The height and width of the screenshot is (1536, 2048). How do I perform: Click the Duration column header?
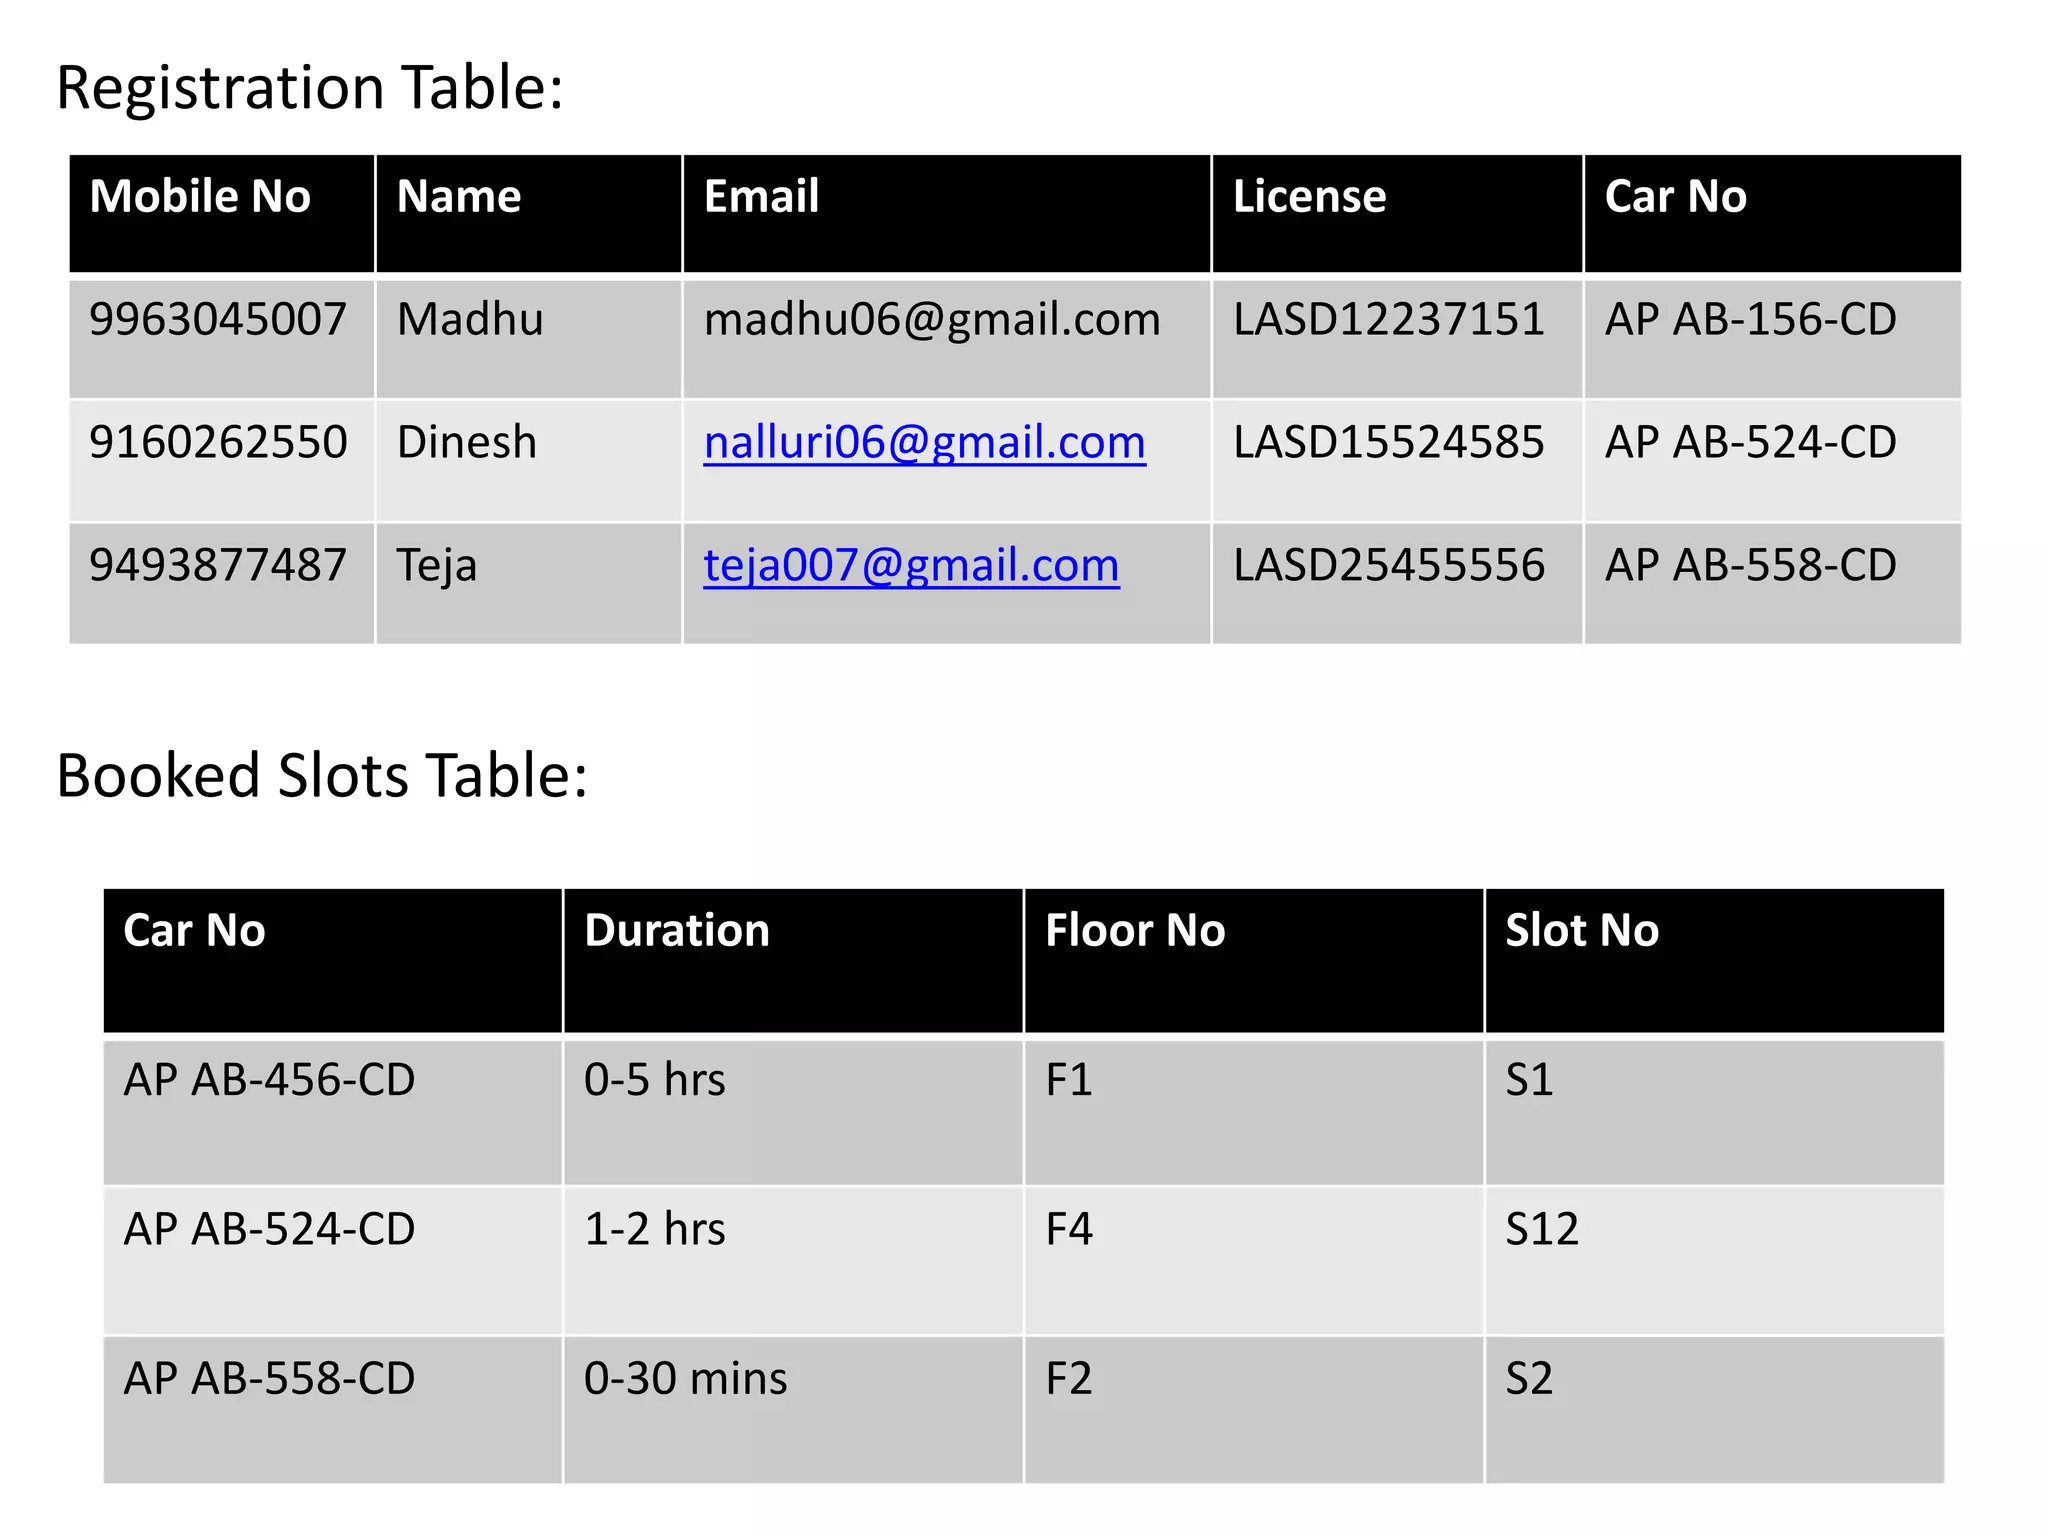click(677, 931)
